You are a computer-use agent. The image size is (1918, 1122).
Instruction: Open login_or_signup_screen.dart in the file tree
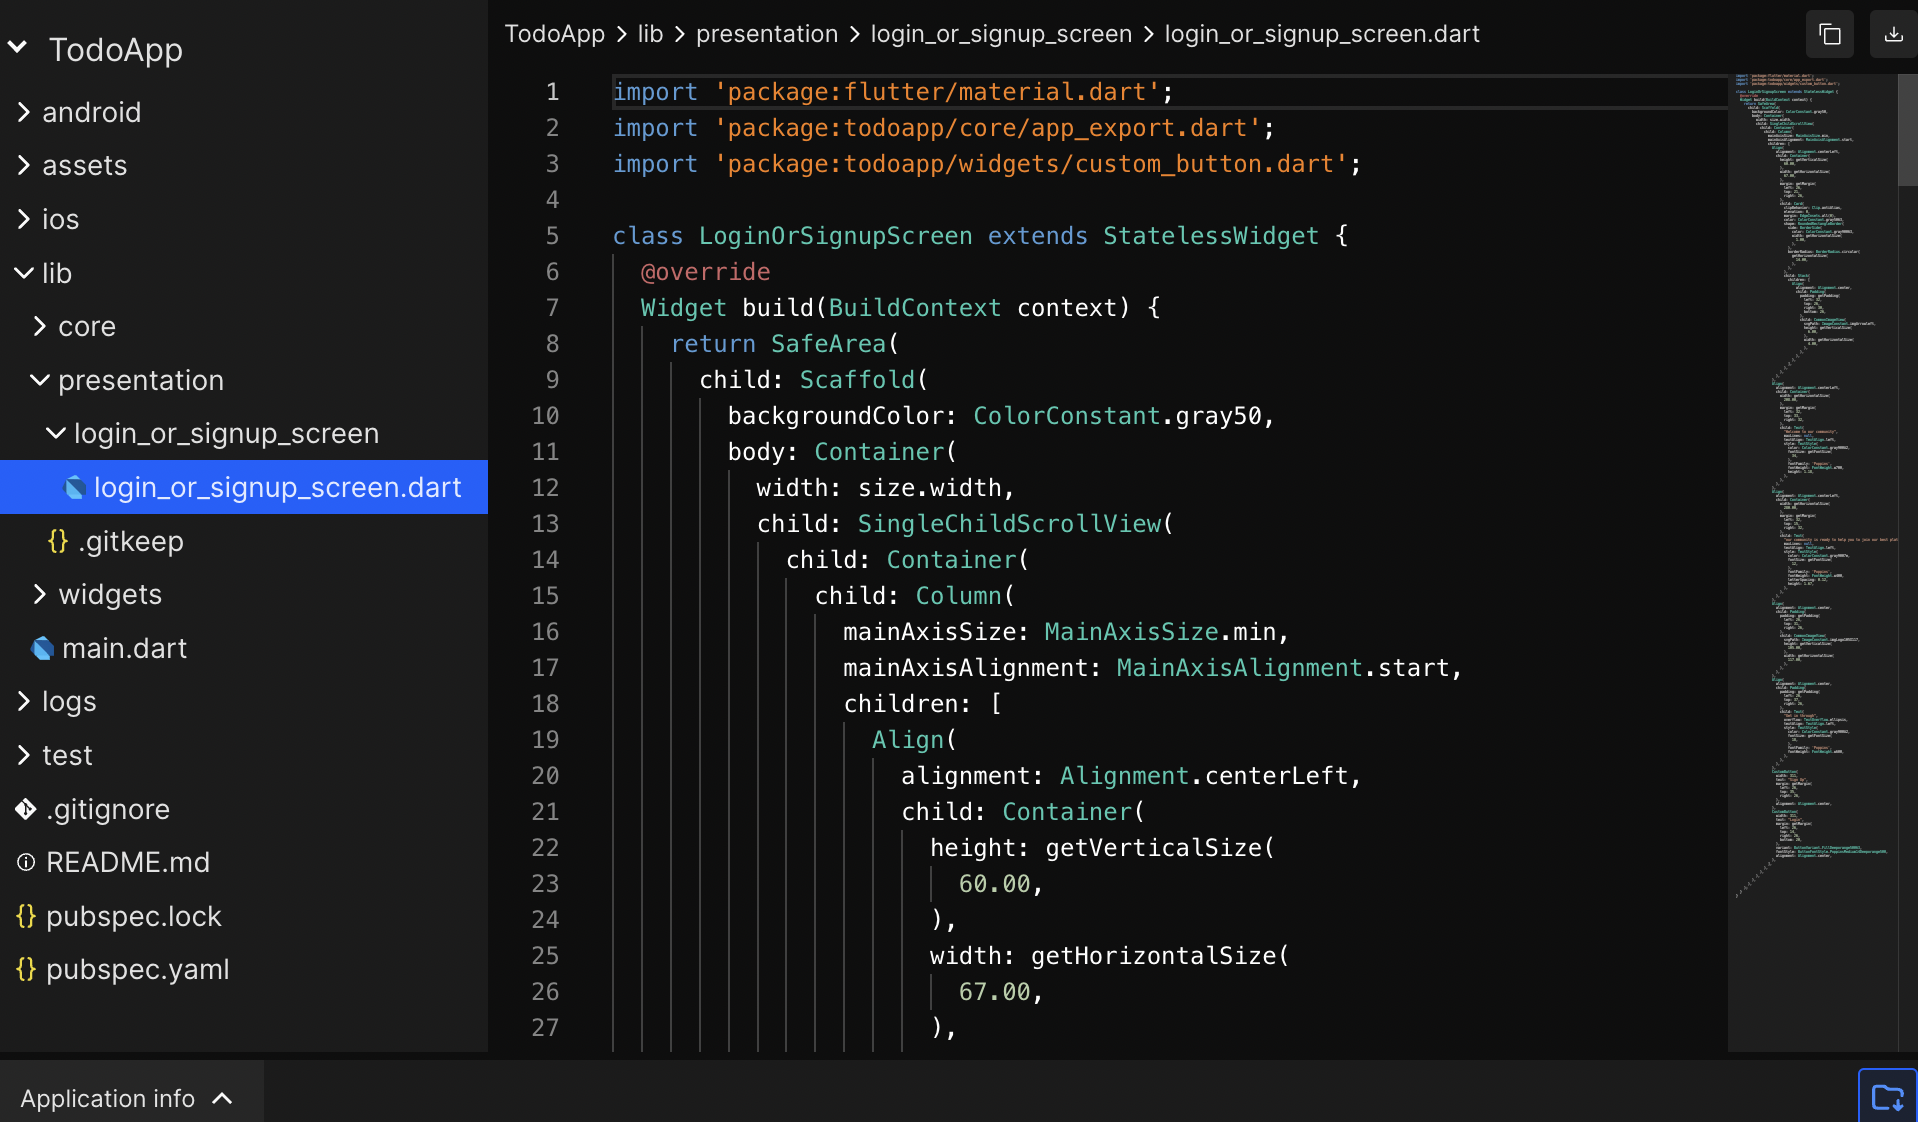click(x=244, y=487)
